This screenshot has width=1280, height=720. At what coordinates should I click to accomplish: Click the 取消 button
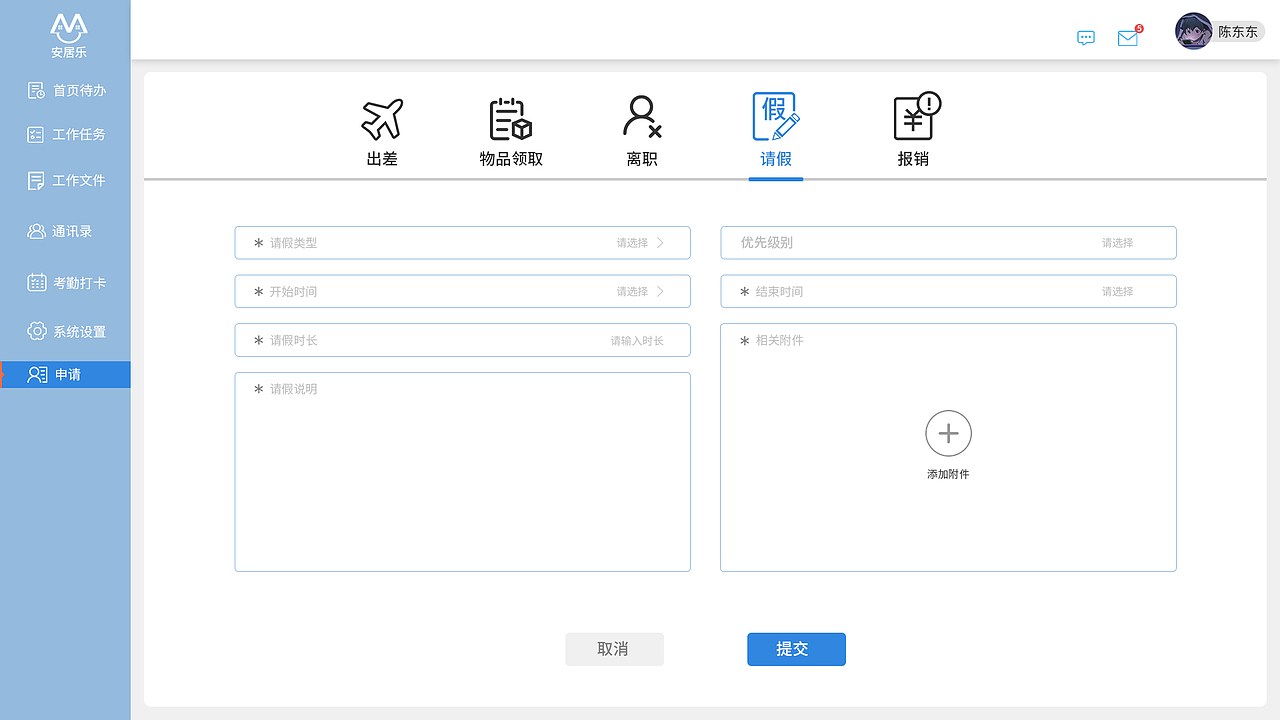click(614, 649)
